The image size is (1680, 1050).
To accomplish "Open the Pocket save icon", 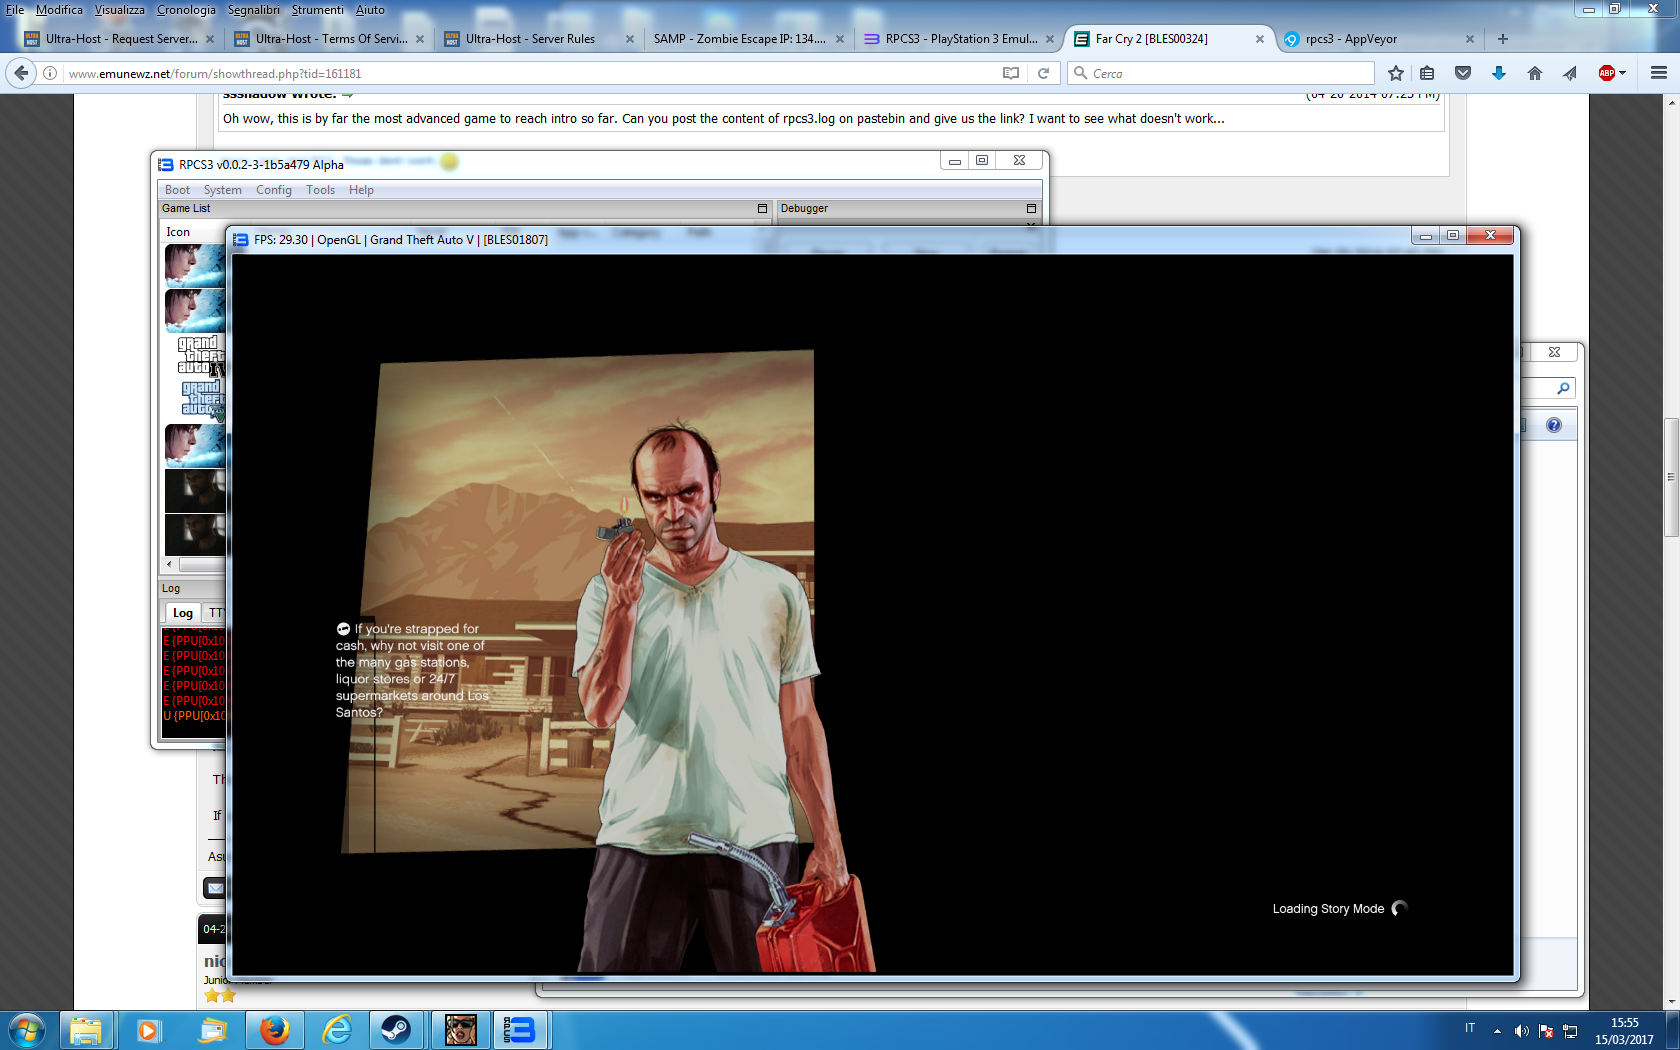I will [x=1463, y=73].
